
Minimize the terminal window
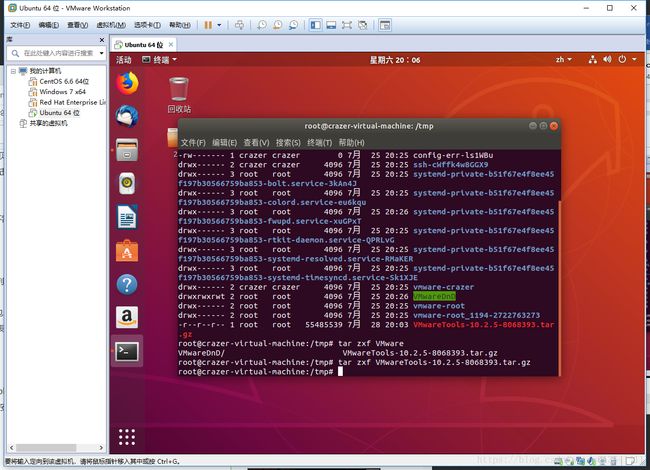533,126
